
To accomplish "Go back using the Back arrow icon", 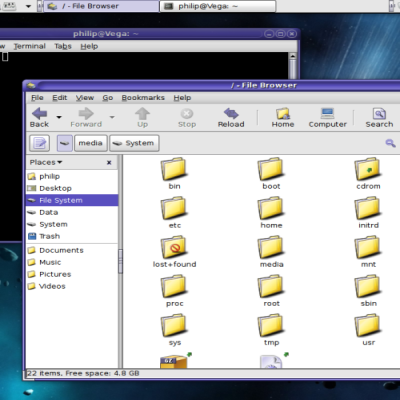I will (x=40, y=114).
